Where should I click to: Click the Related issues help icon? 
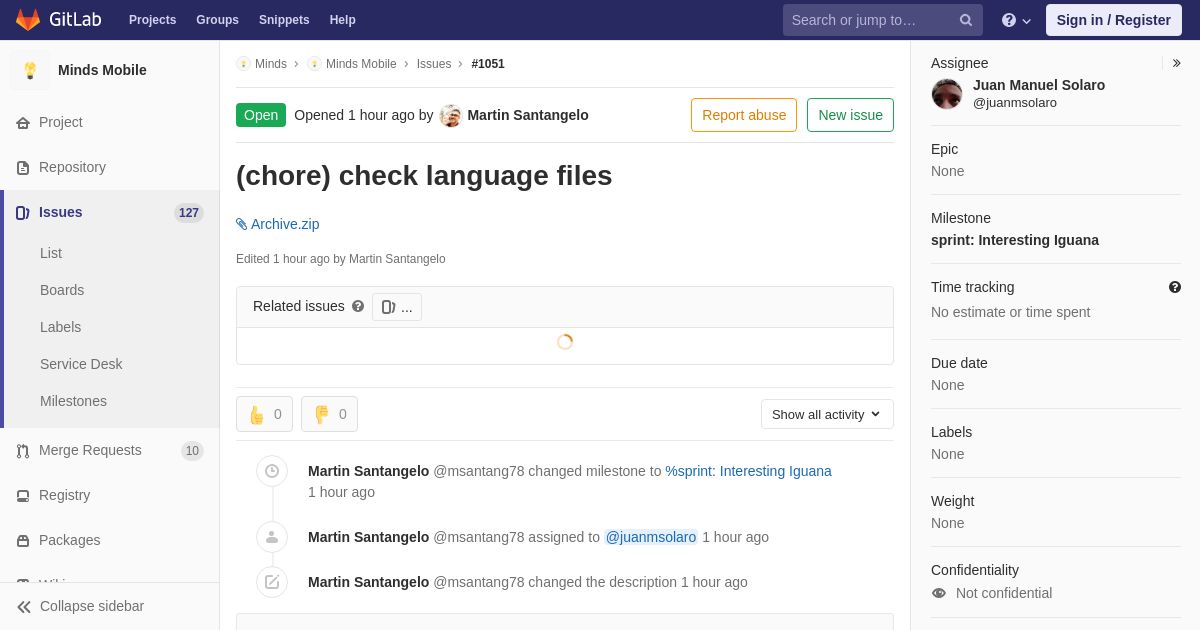click(358, 306)
